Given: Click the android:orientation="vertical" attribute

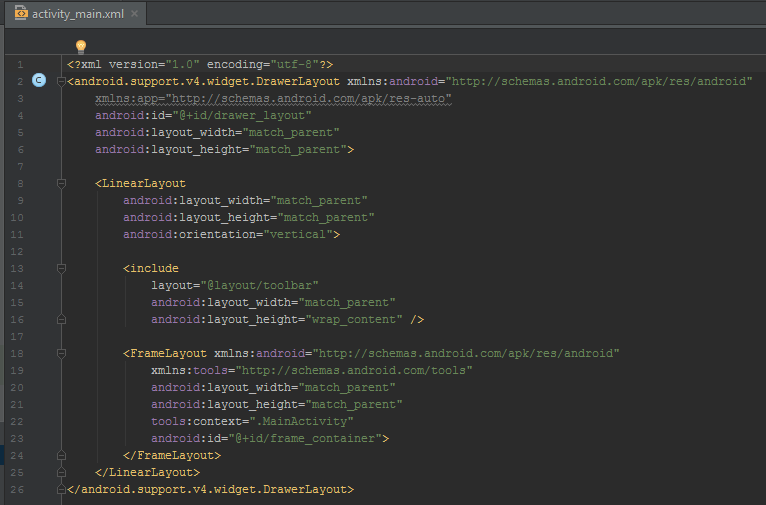Looking at the screenshot, I should [x=228, y=234].
